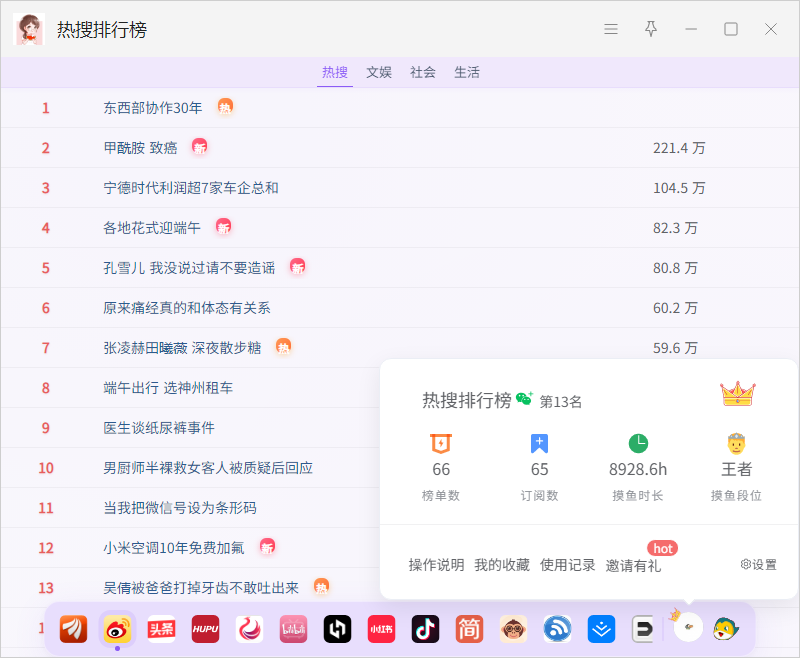This screenshot has width=800, height=658.
Task: Open the bilibili dock icon
Action: point(293,629)
